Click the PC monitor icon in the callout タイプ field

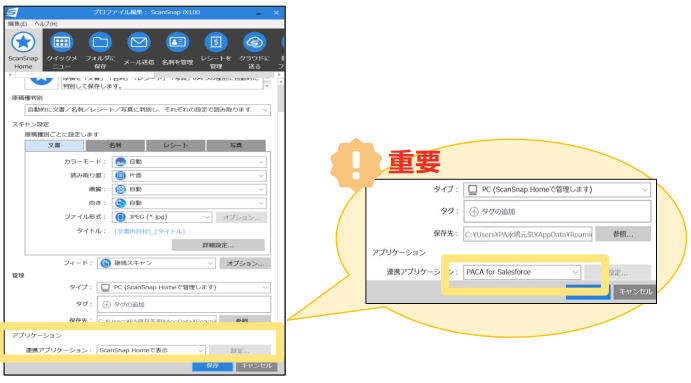click(x=473, y=190)
